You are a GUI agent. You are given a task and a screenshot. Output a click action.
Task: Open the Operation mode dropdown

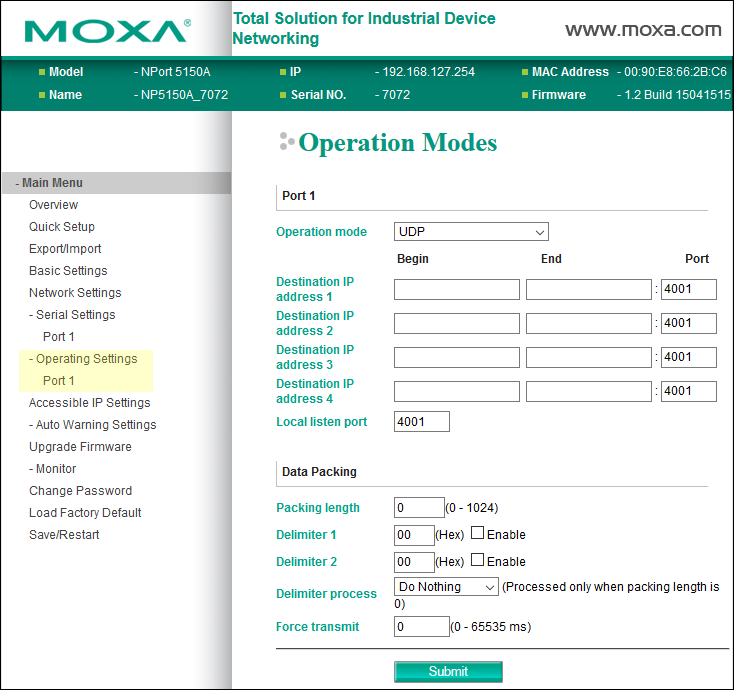pos(471,232)
